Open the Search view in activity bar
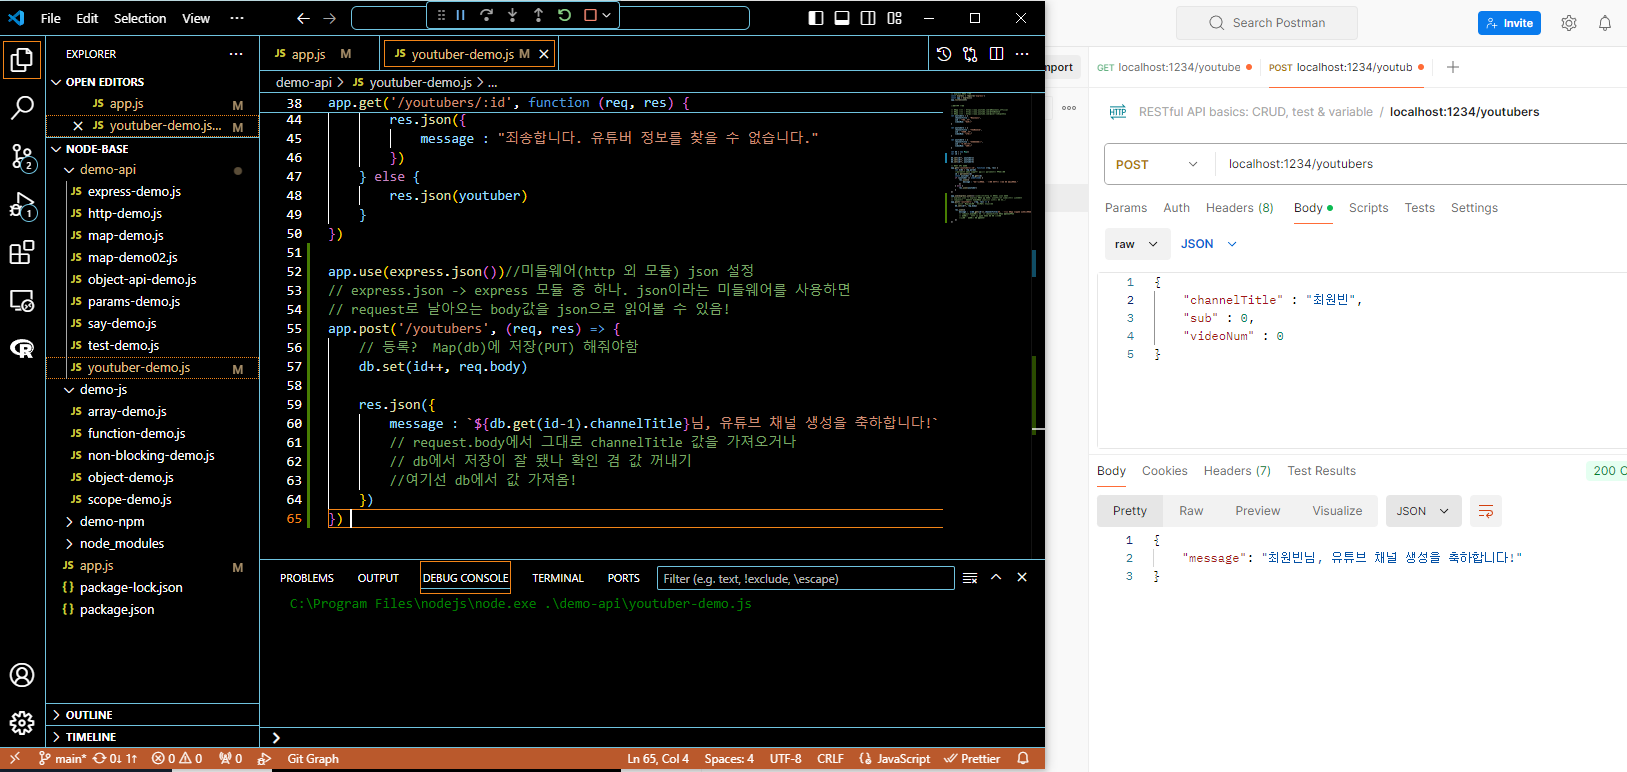The height and width of the screenshot is (772, 1627). [22, 108]
